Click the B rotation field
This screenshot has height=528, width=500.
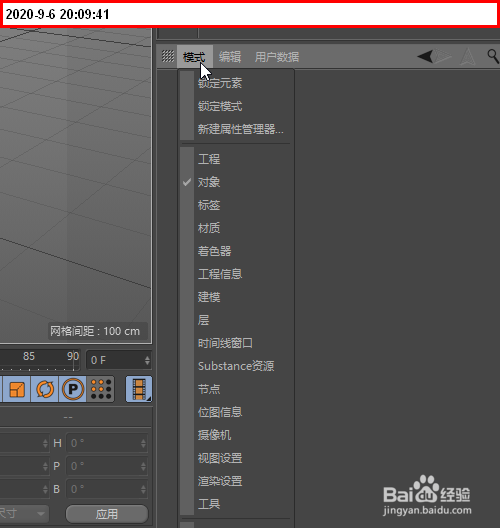(x=107, y=489)
